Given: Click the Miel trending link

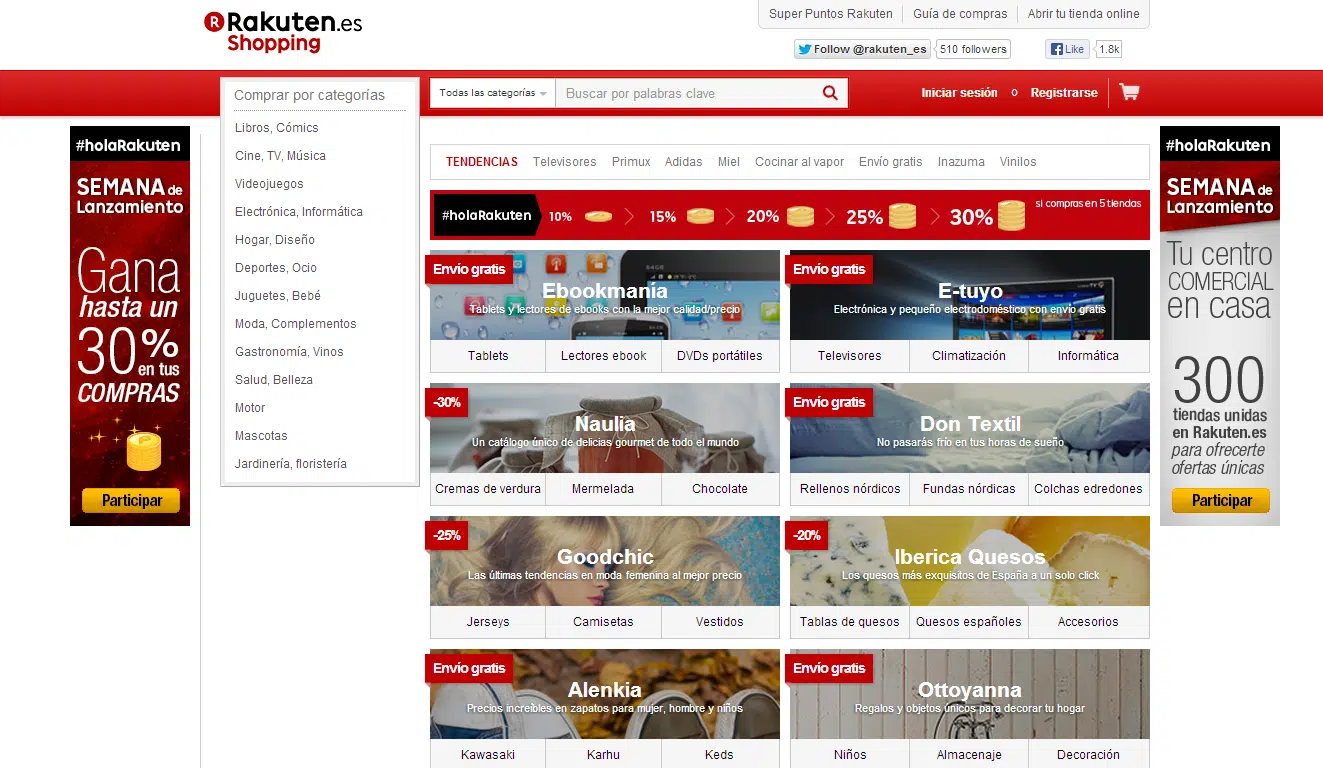Looking at the screenshot, I should (x=729, y=162).
